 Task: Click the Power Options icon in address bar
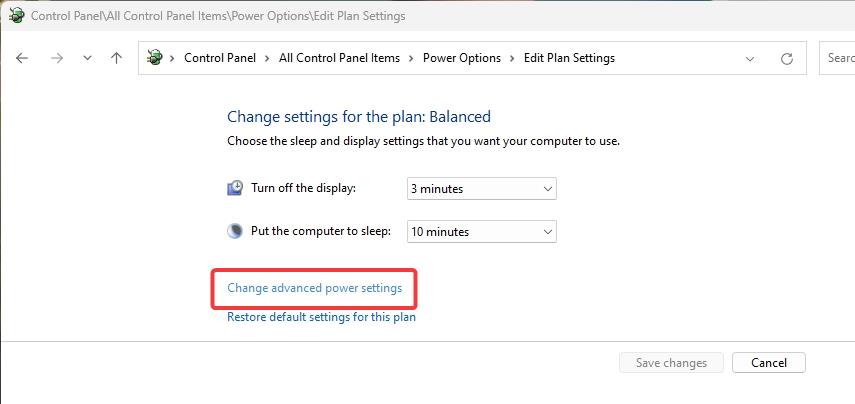[x=155, y=58]
